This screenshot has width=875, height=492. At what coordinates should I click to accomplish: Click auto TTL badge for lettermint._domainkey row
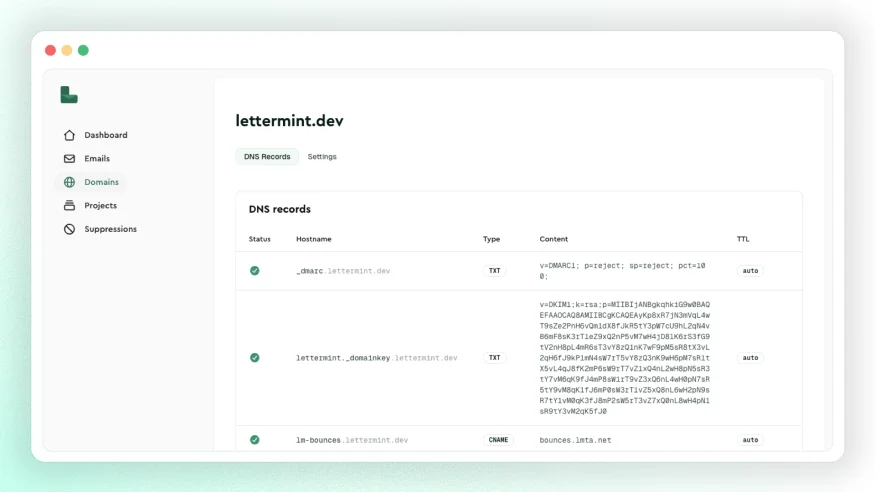(750, 358)
